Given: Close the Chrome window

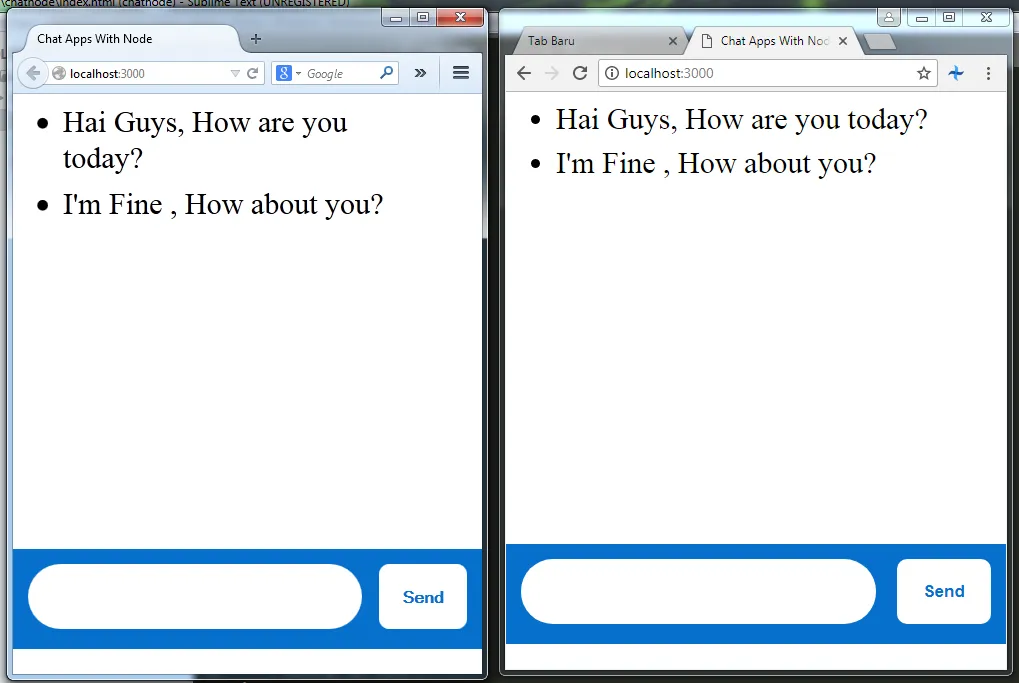Looking at the screenshot, I should click(987, 18).
